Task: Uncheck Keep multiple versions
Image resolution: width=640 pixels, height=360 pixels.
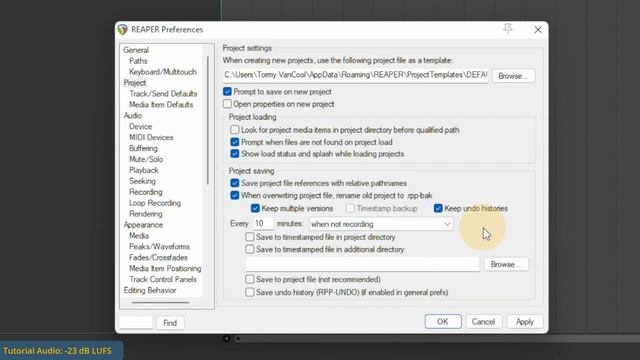Action: [255, 208]
